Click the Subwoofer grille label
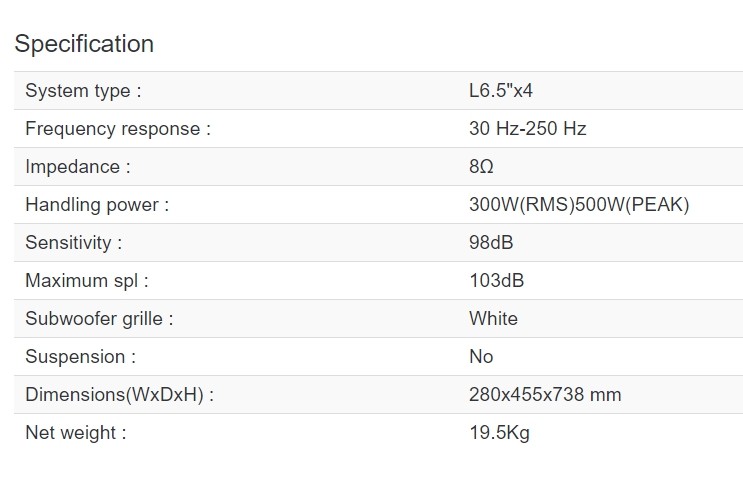The width and height of the screenshot is (743, 496). 99,319
